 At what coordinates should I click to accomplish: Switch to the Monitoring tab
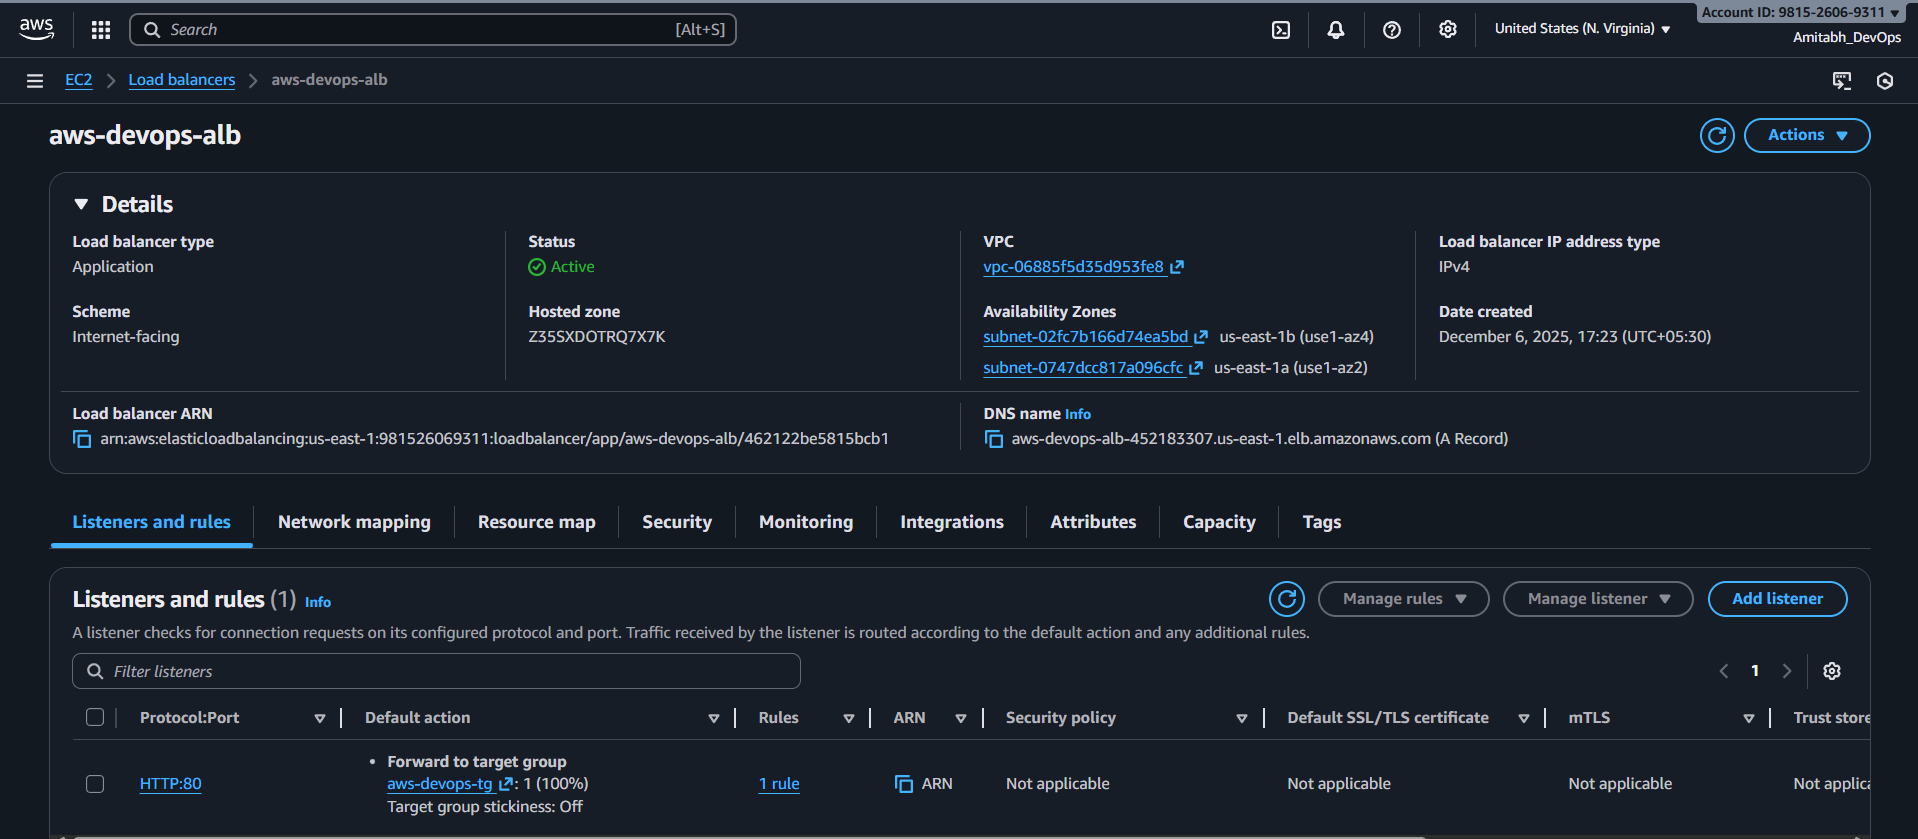point(805,522)
